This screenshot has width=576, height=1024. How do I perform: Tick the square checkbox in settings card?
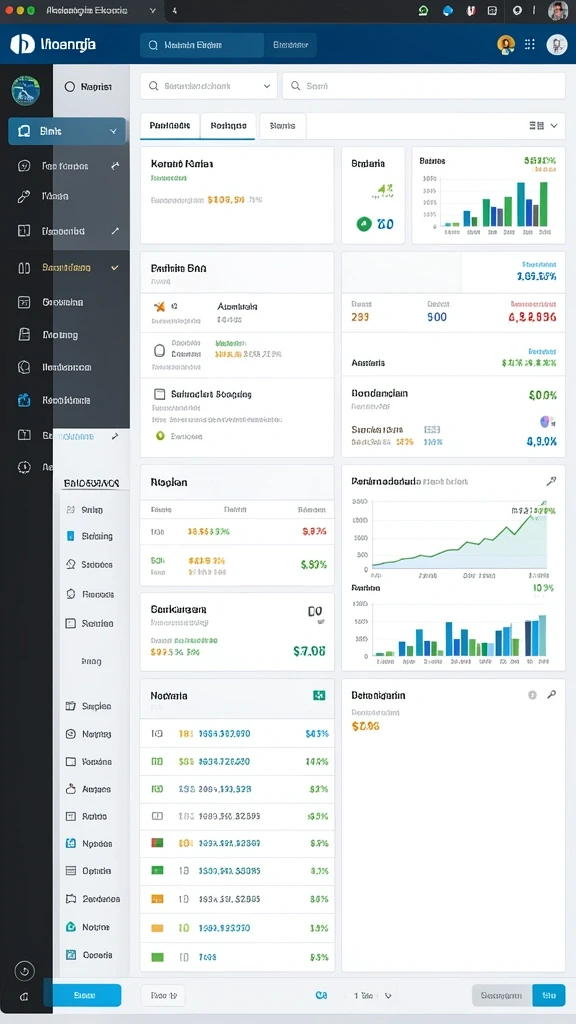point(159,394)
